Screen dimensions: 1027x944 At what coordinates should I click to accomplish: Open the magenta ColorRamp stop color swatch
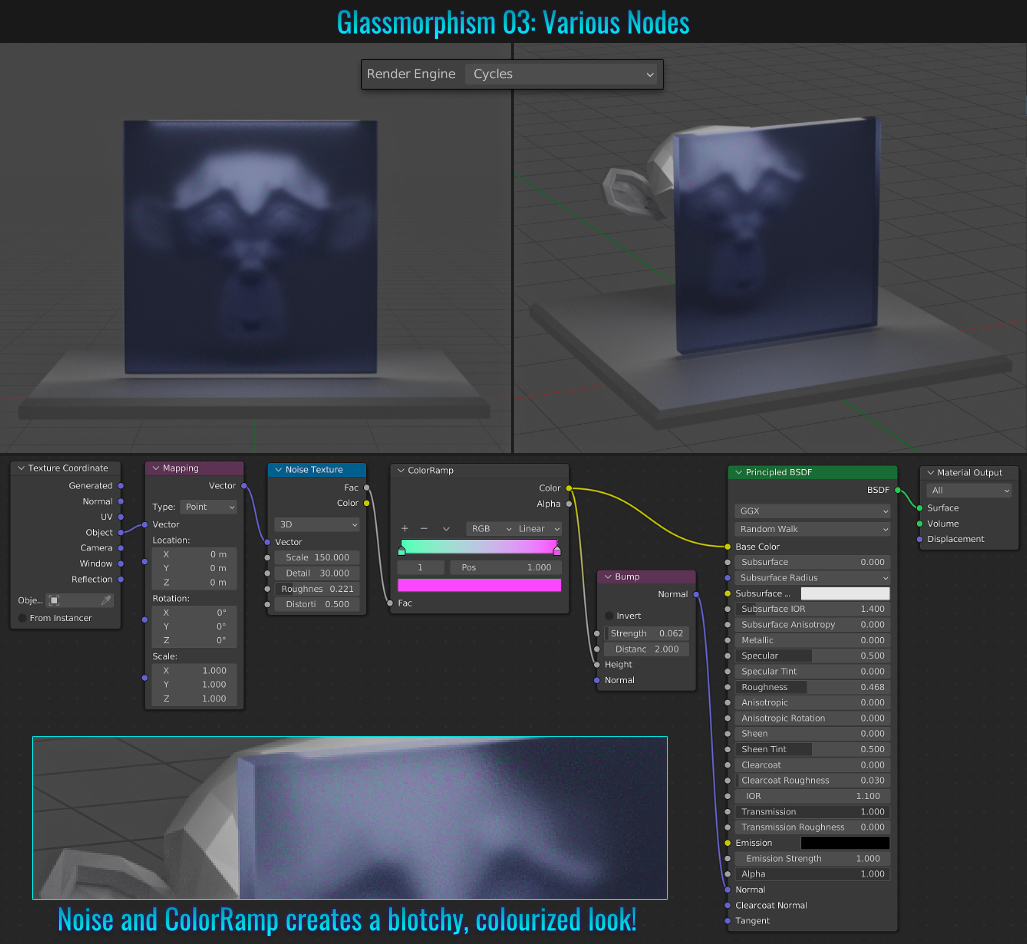pos(479,586)
